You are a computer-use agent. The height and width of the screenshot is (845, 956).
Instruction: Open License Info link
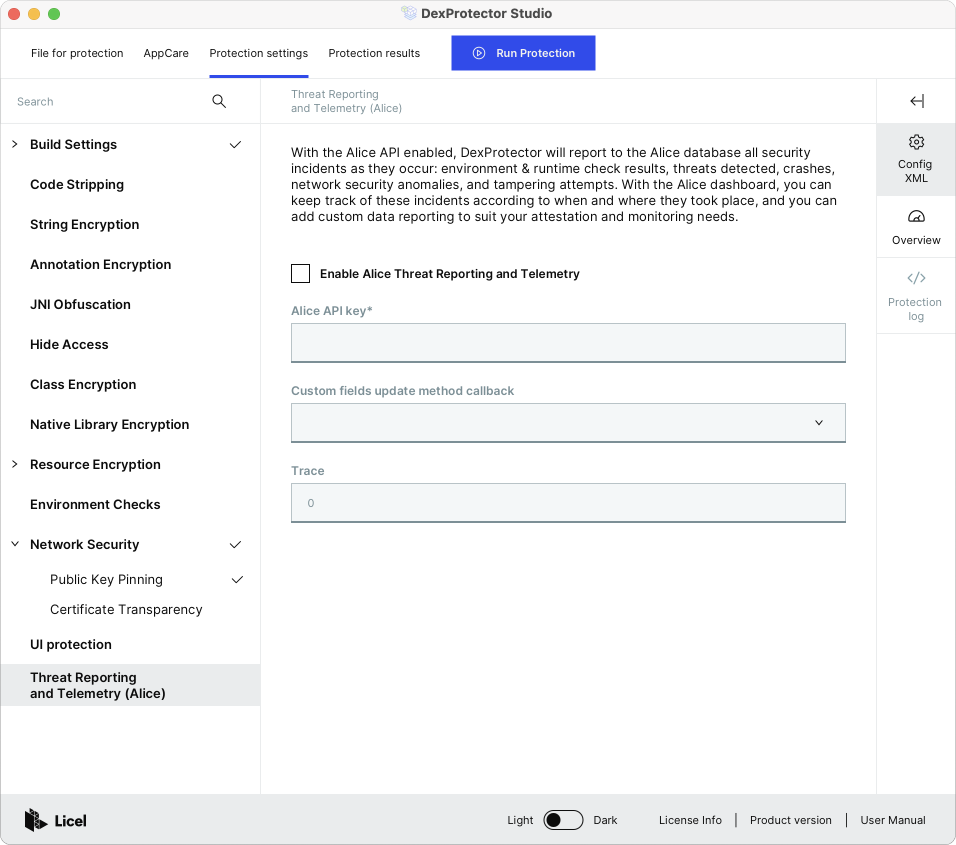pos(690,820)
